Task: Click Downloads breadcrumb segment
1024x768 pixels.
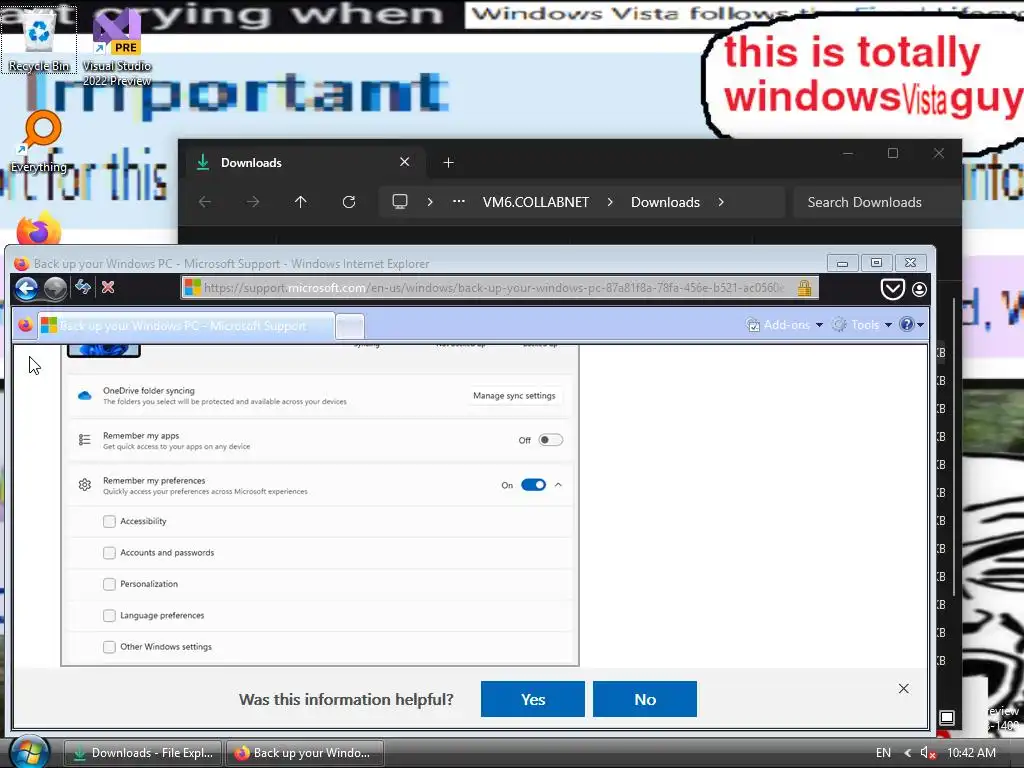Action: coord(665,202)
